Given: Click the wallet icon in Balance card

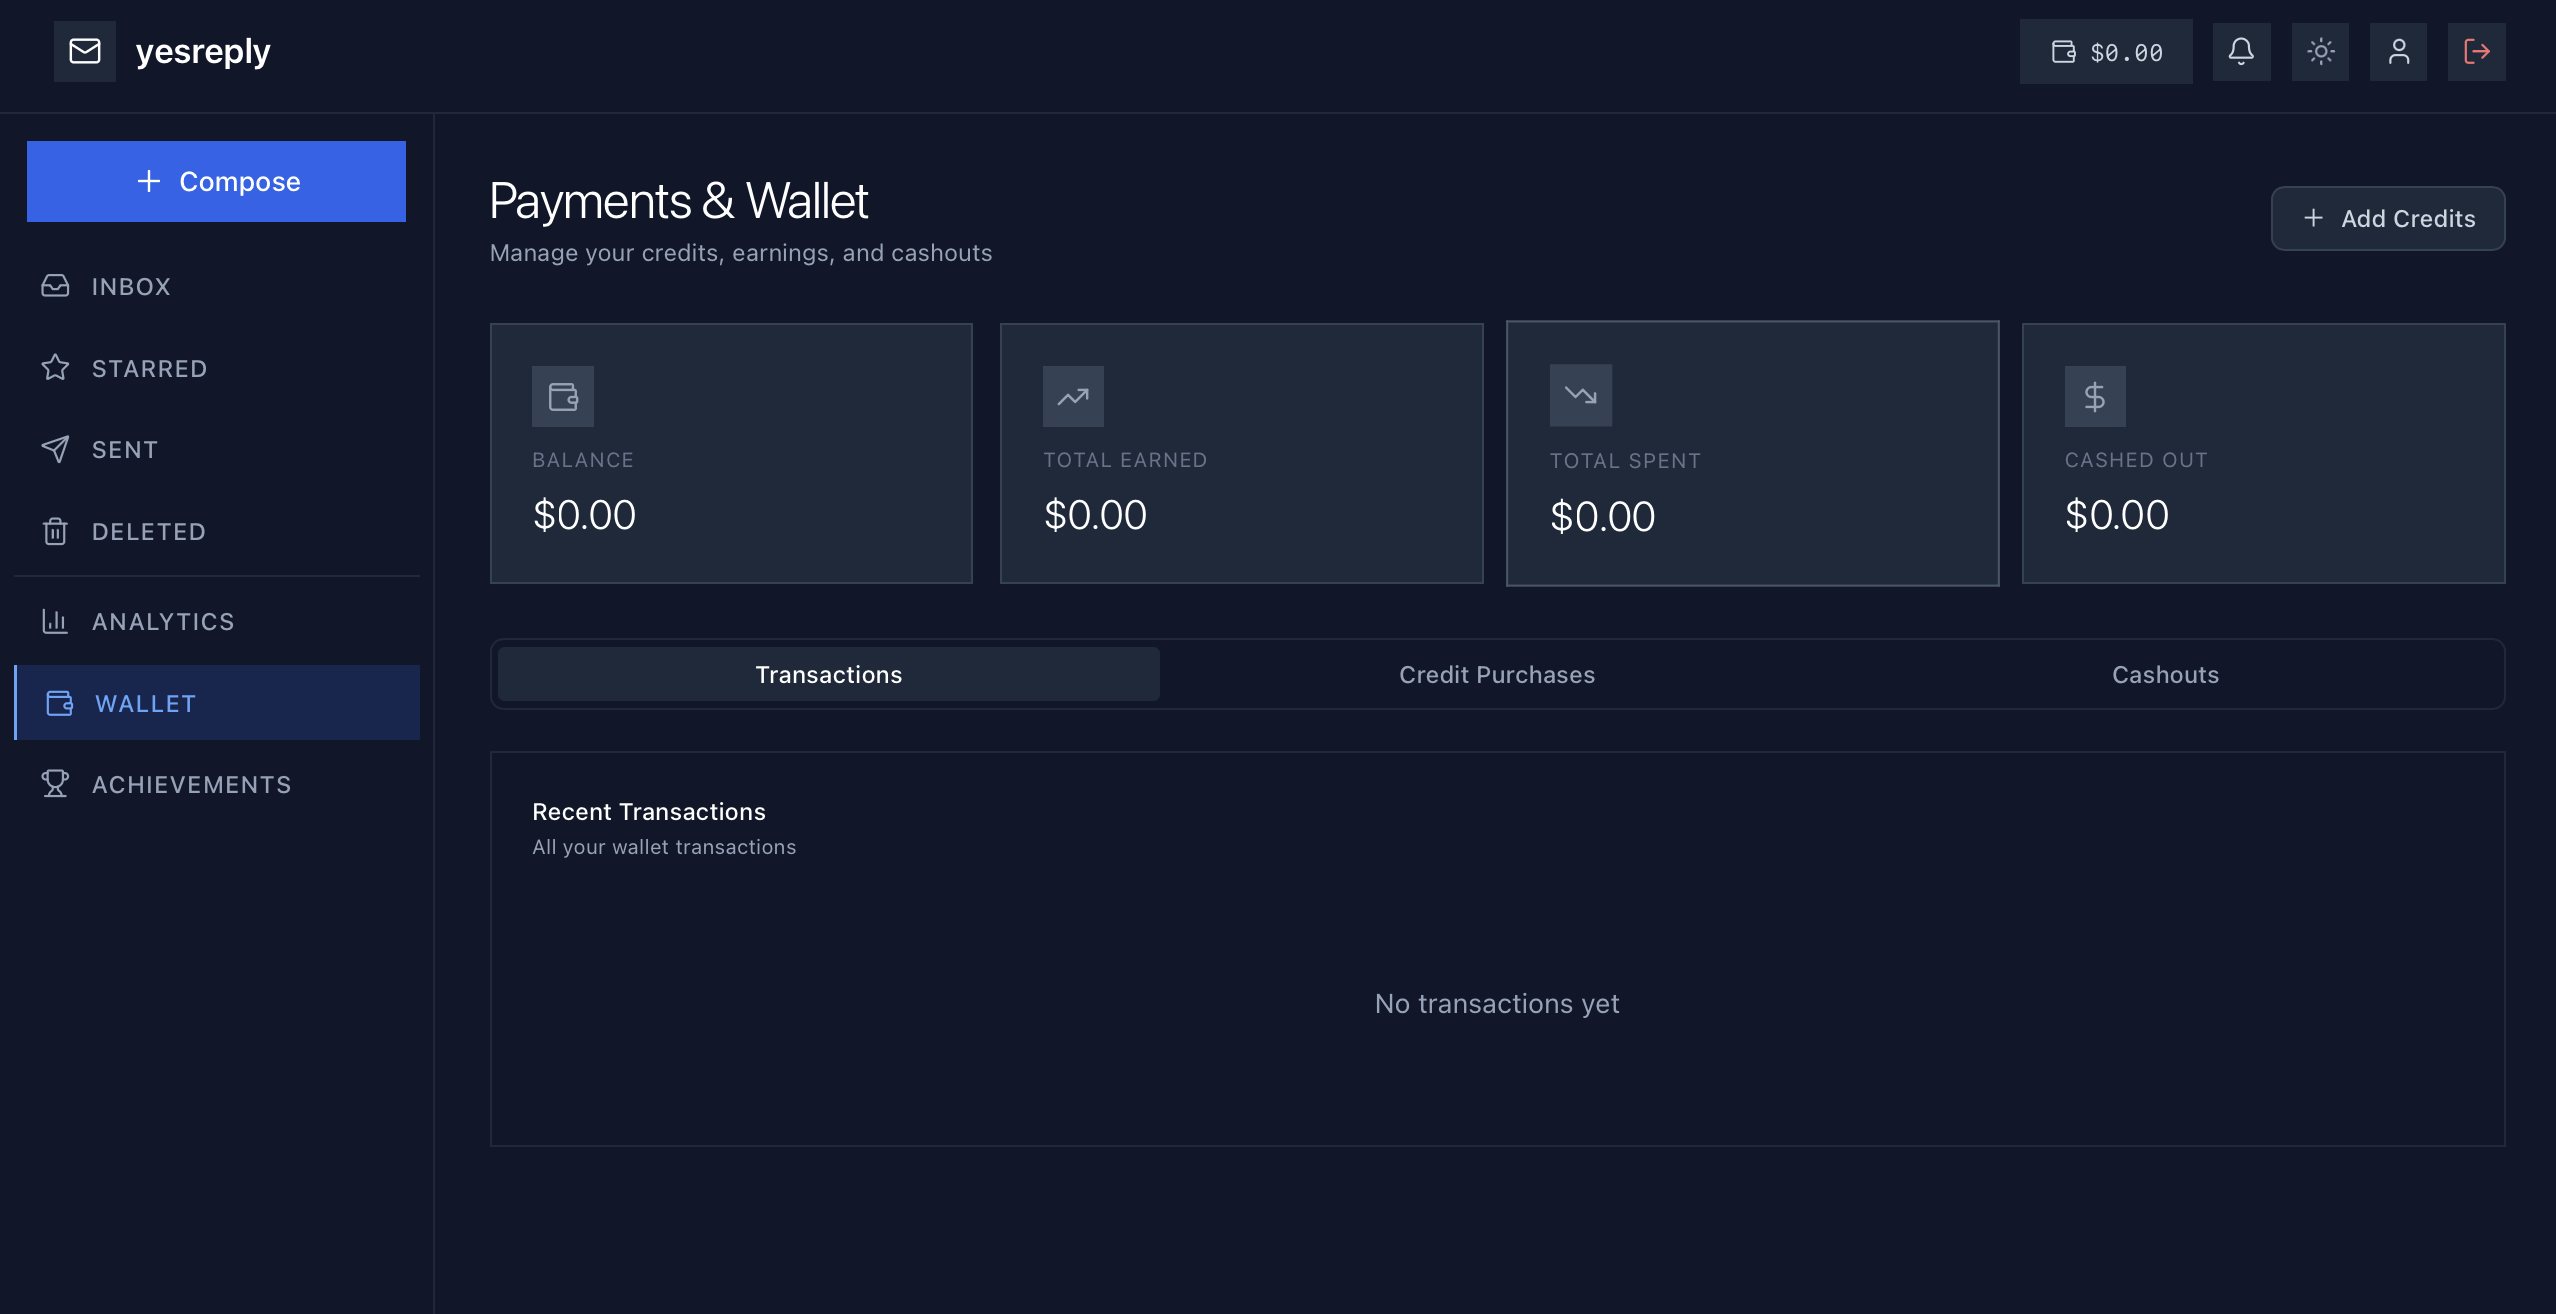Looking at the screenshot, I should tap(563, 397).
